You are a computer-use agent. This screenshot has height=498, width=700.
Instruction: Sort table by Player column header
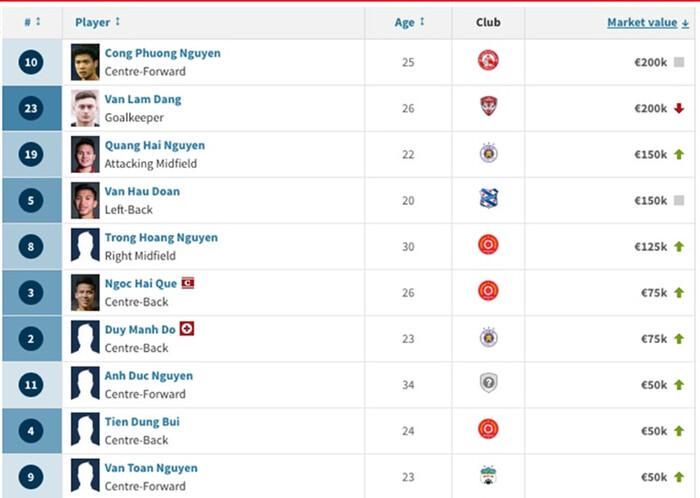pyautogui.click(x=97, y=22)
